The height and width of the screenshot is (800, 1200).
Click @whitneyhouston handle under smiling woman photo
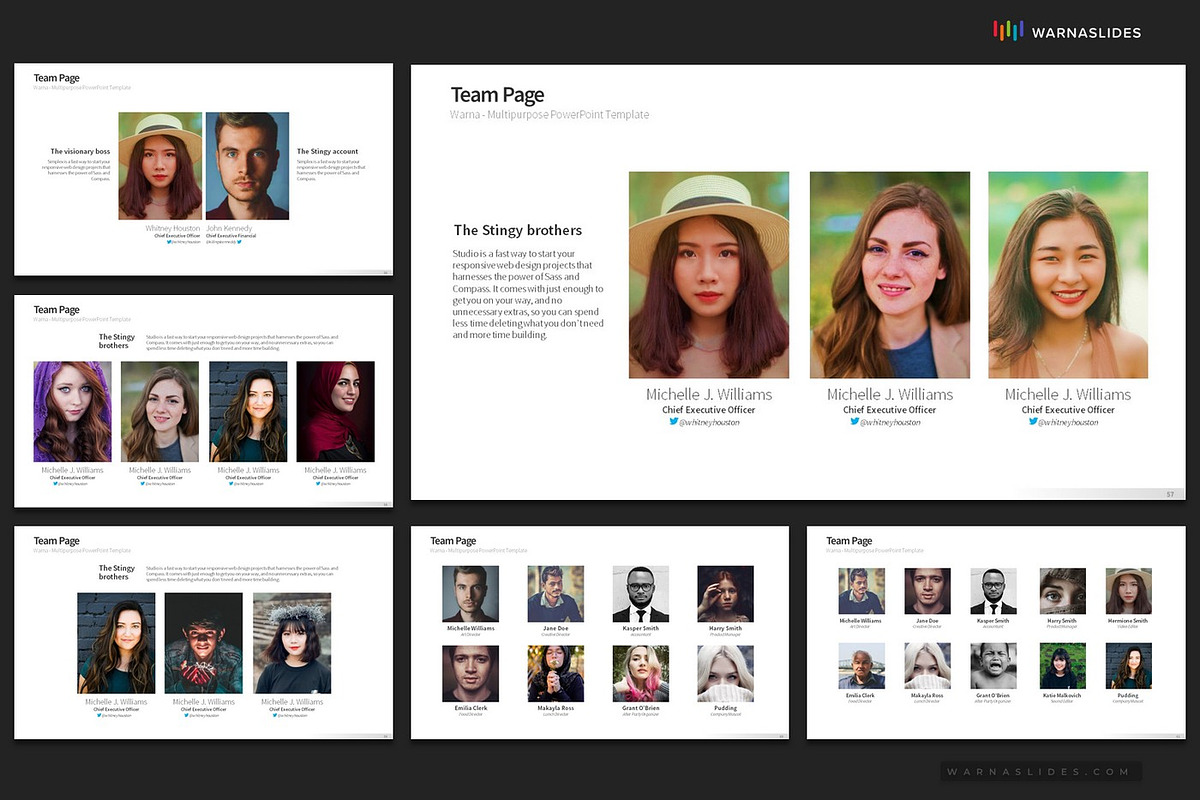coord(1068,422)
